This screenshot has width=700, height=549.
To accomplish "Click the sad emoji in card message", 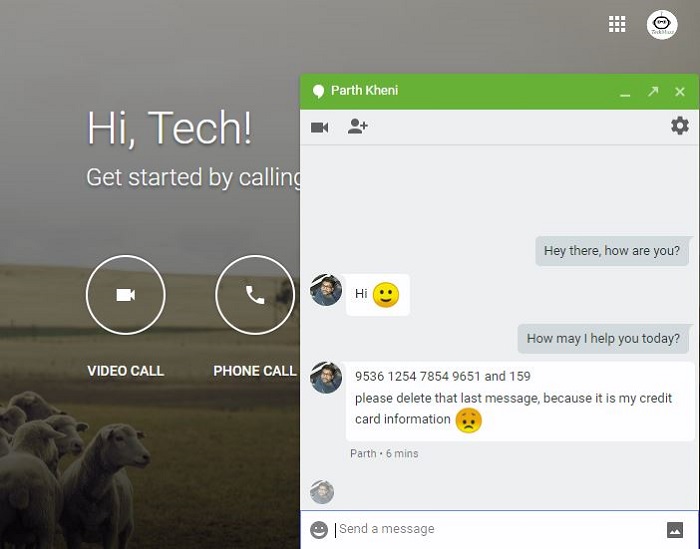I will 468,420.
